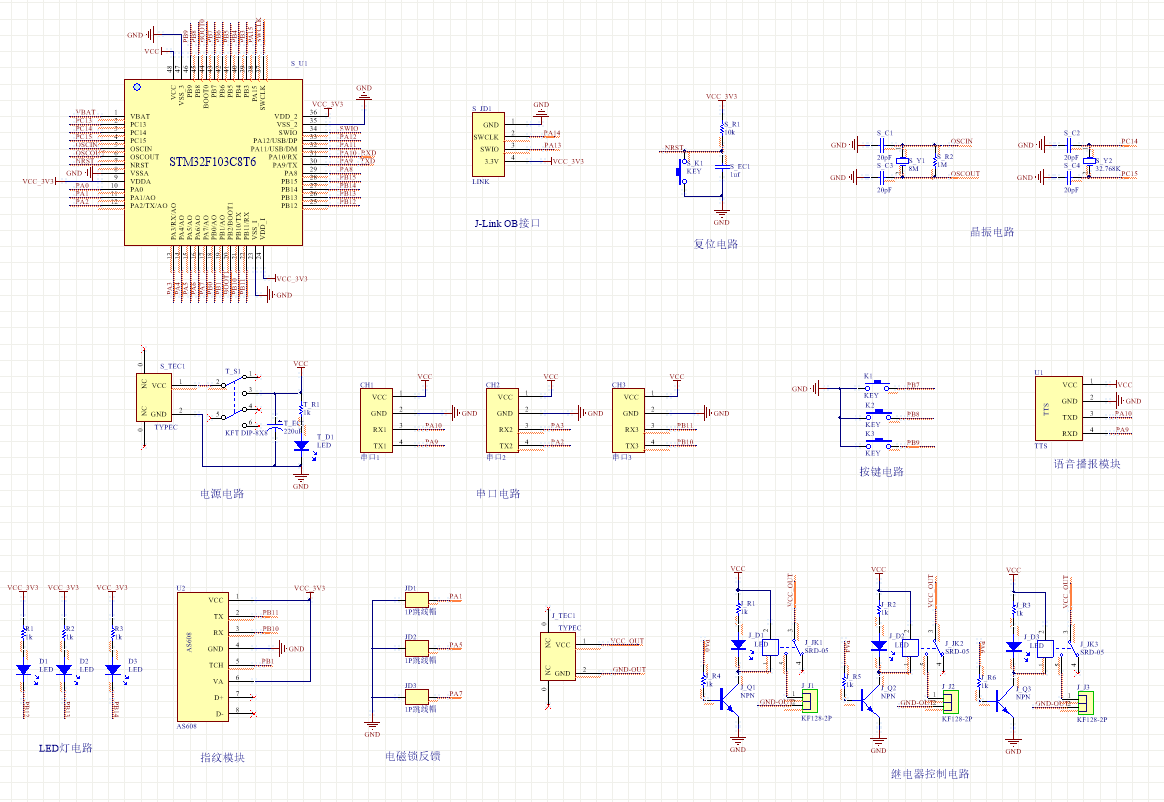Select the VCC_OUT net label at J_TEC1

point(627,641)
